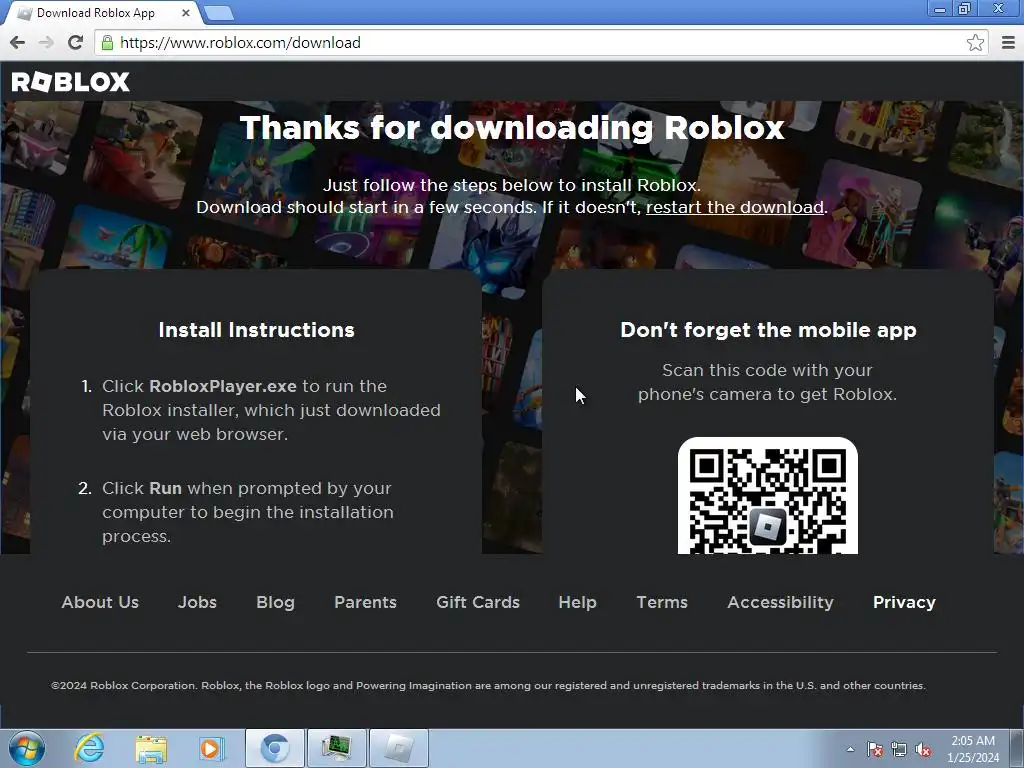Open the Chrome hamburger menu

point(1008,42)
